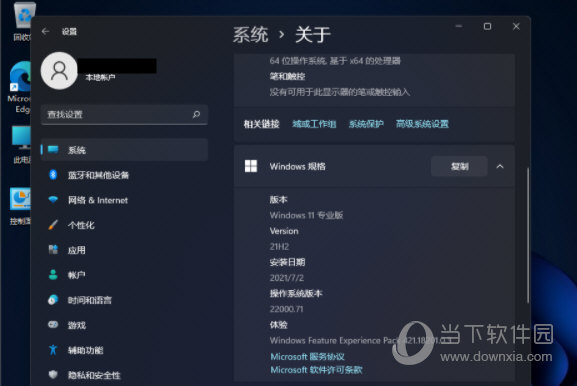Minimize the Settings window
577x386 pixels.
pos(459,26)
